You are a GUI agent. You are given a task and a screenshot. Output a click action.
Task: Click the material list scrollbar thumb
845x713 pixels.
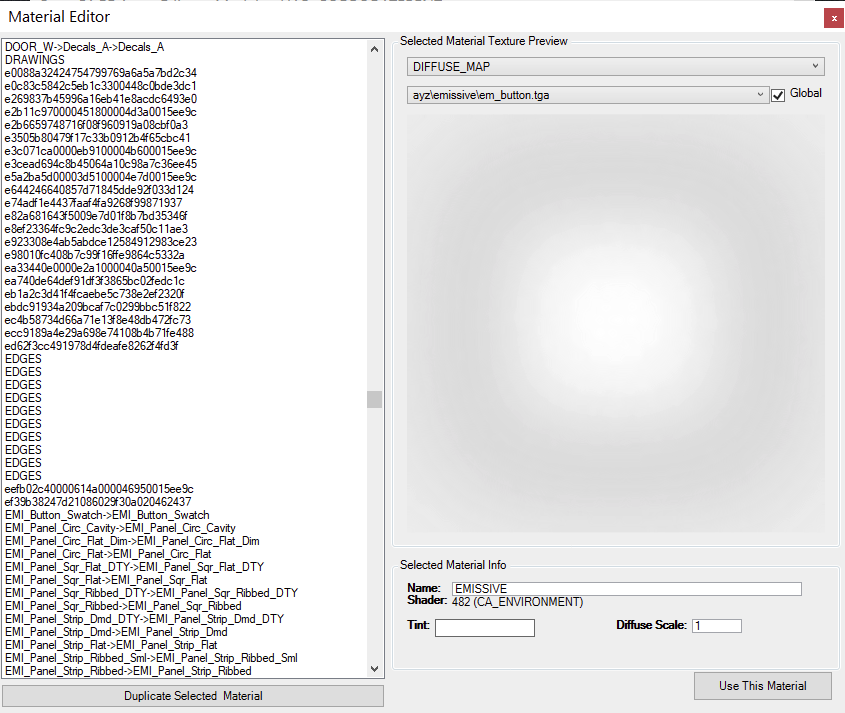(374, 399)
